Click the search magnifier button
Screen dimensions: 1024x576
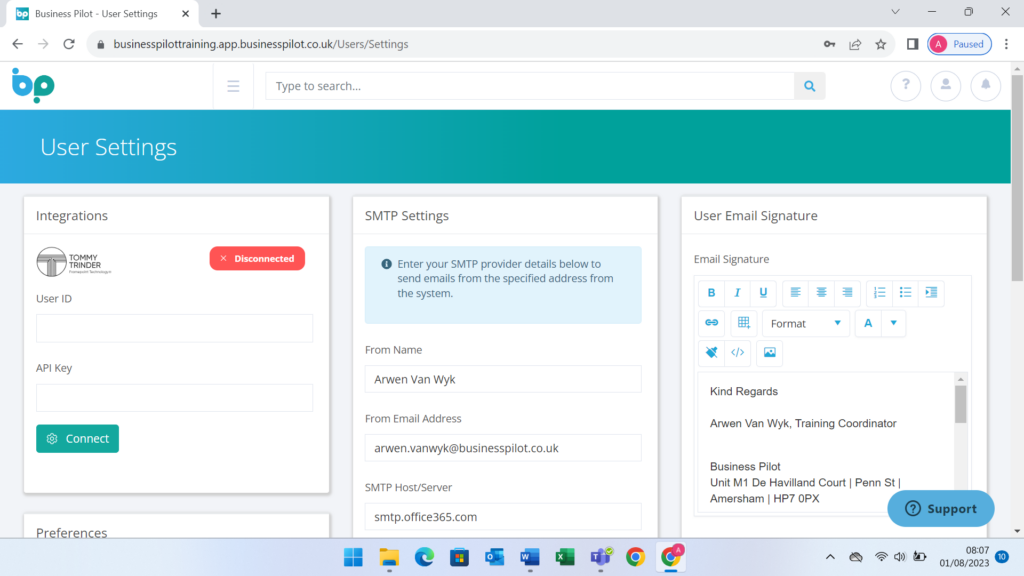click(x=810, y=86)
